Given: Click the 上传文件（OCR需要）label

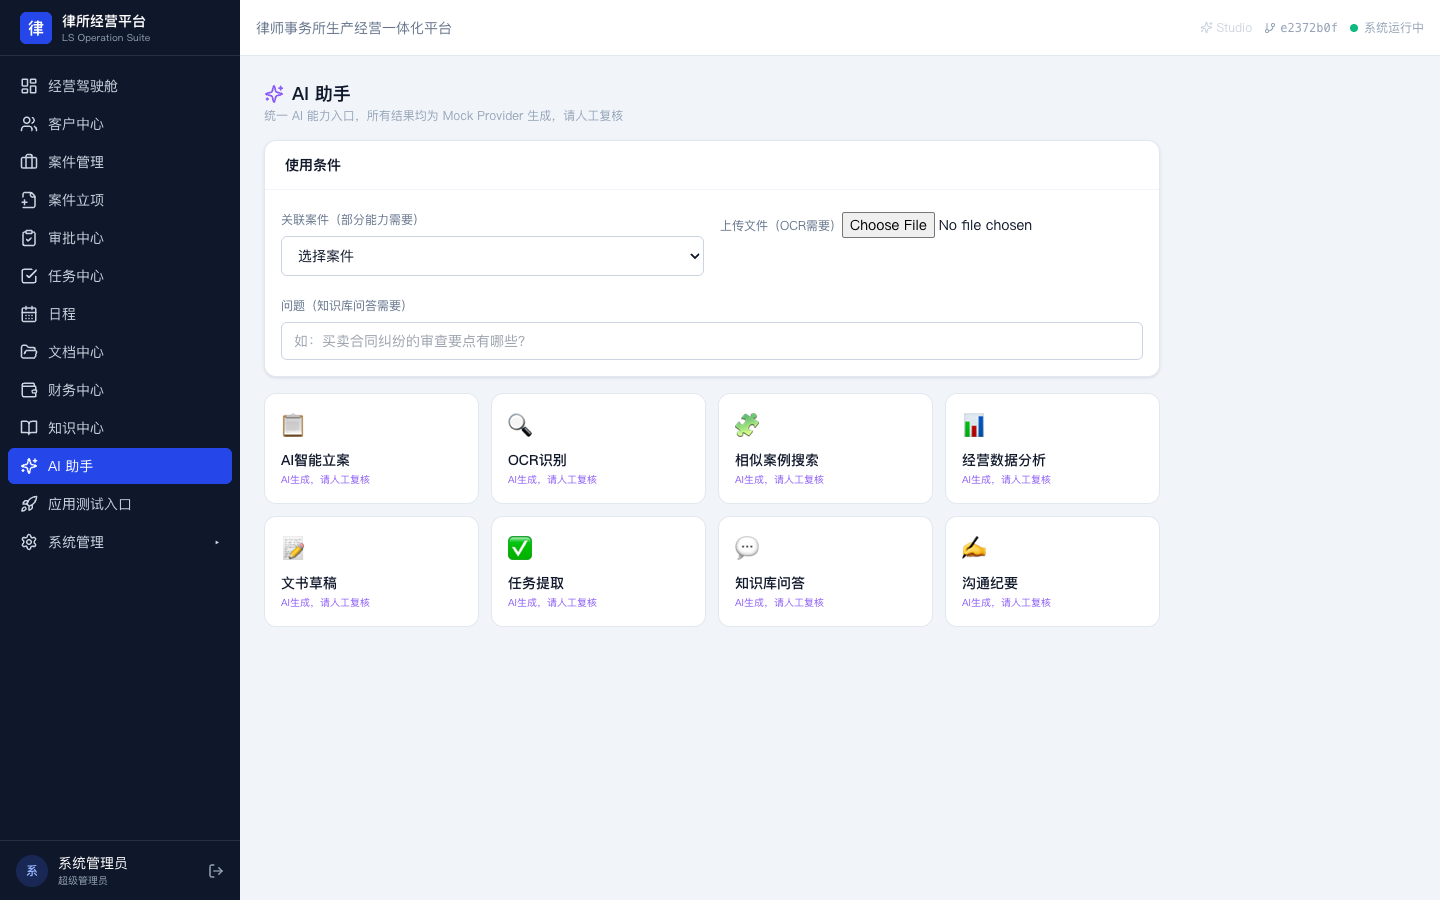Looking at the screenshot, I should (777, 226).
